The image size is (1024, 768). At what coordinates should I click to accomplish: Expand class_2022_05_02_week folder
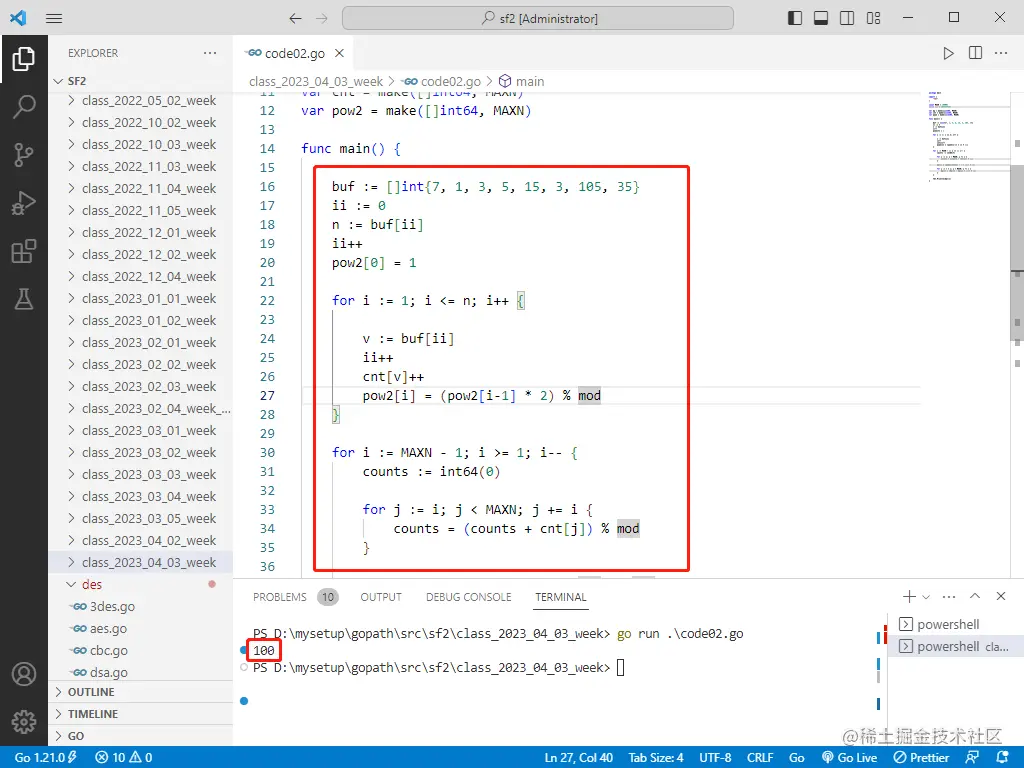click(140, 101)
